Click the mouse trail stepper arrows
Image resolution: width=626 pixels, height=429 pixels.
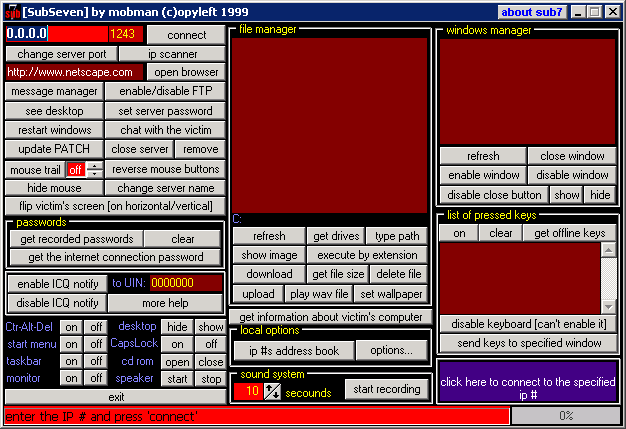point(94,170)
